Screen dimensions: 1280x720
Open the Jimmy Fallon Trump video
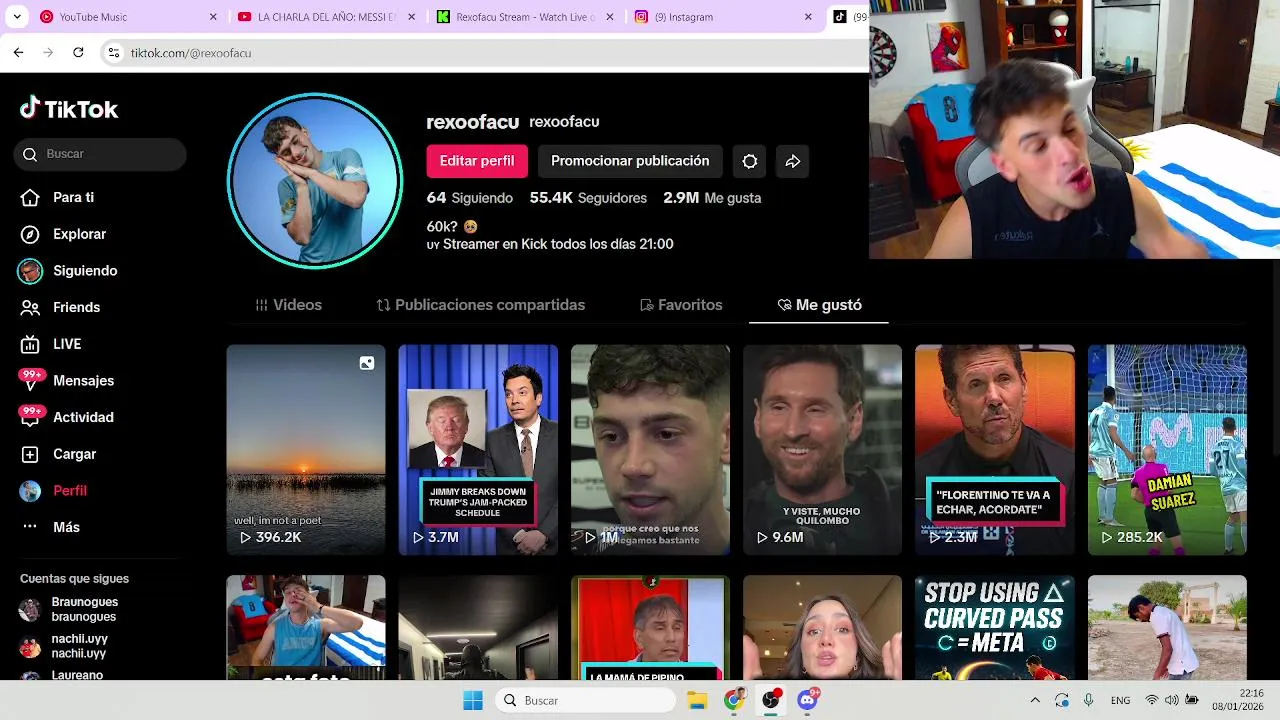coord(478,450)
